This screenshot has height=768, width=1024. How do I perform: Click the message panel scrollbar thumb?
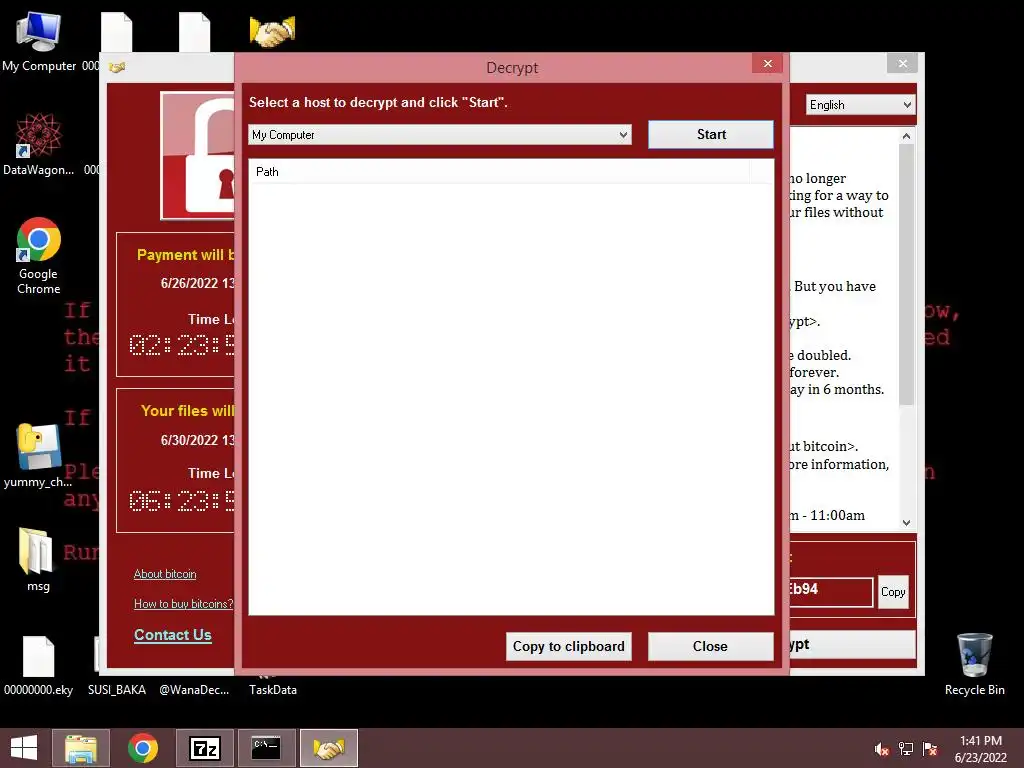[906, 274]
